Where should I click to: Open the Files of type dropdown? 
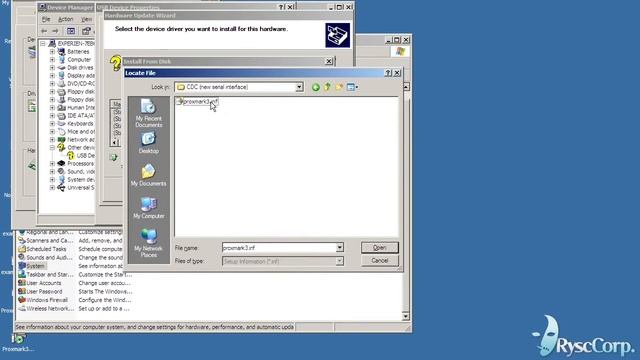click(x=340, y=261)
